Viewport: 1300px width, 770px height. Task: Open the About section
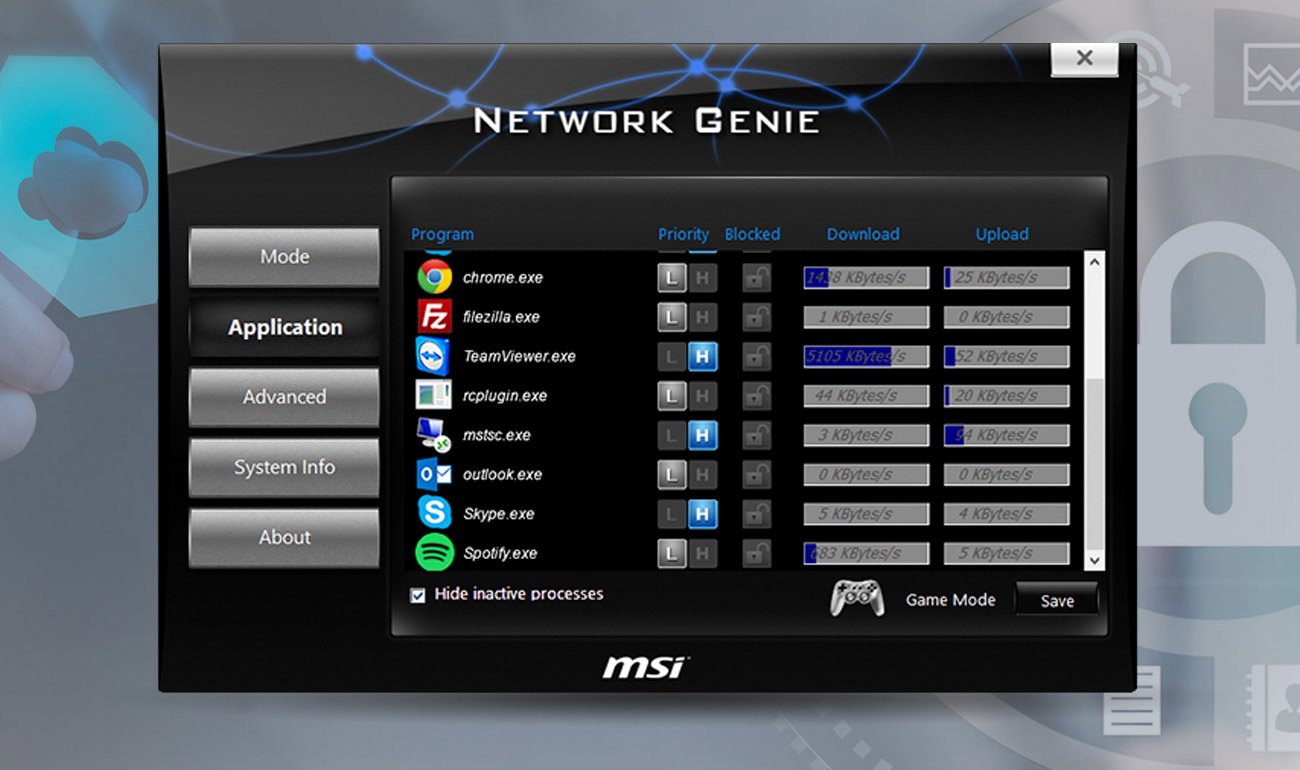[x=284, y=537]
